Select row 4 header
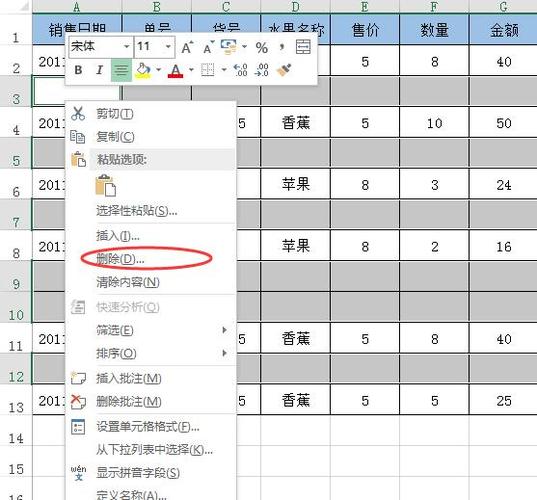 coord(16,122)
